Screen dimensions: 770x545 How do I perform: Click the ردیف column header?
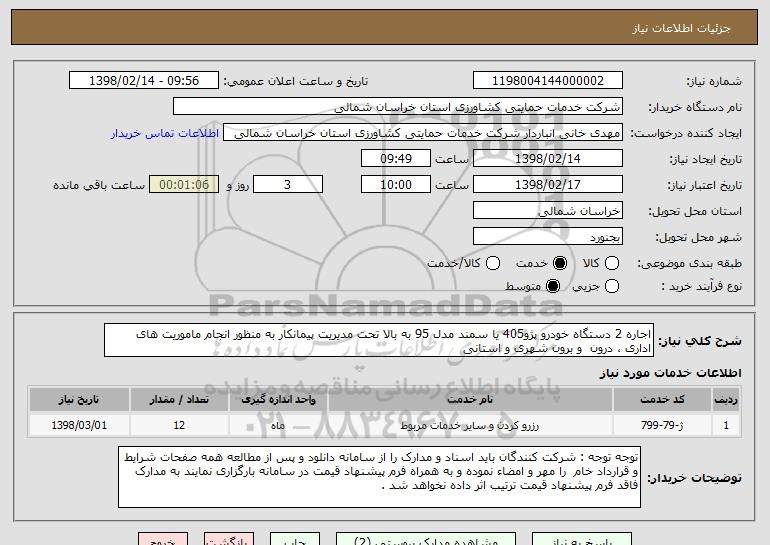pyautogui.click(x=726, y=400)
